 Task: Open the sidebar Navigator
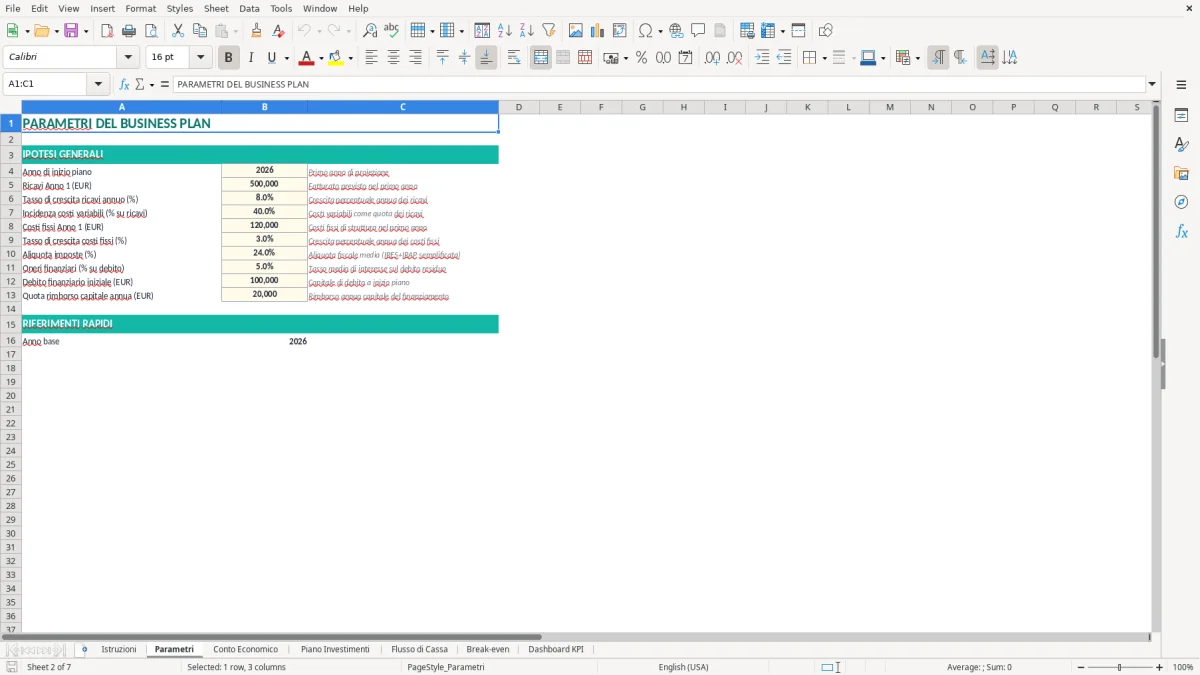[x=1181, y=202]
